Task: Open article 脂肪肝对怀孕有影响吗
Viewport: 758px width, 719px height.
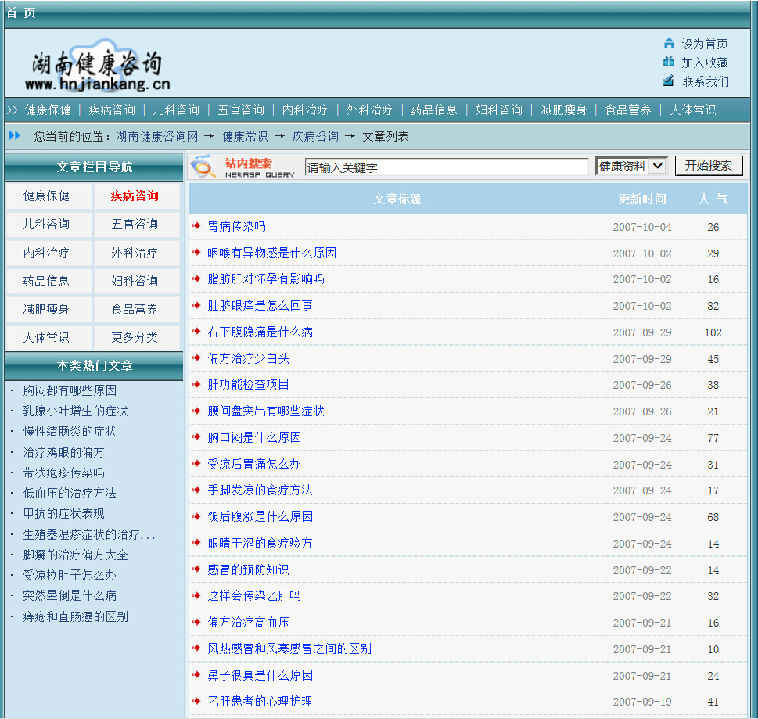Action: pos(266,279)
